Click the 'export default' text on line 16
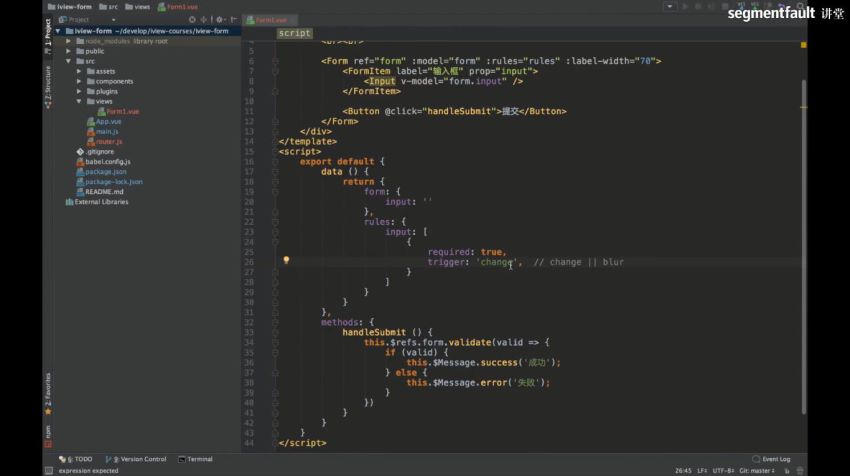The height and width of the screenshot is (476, 850). (337, 162)
